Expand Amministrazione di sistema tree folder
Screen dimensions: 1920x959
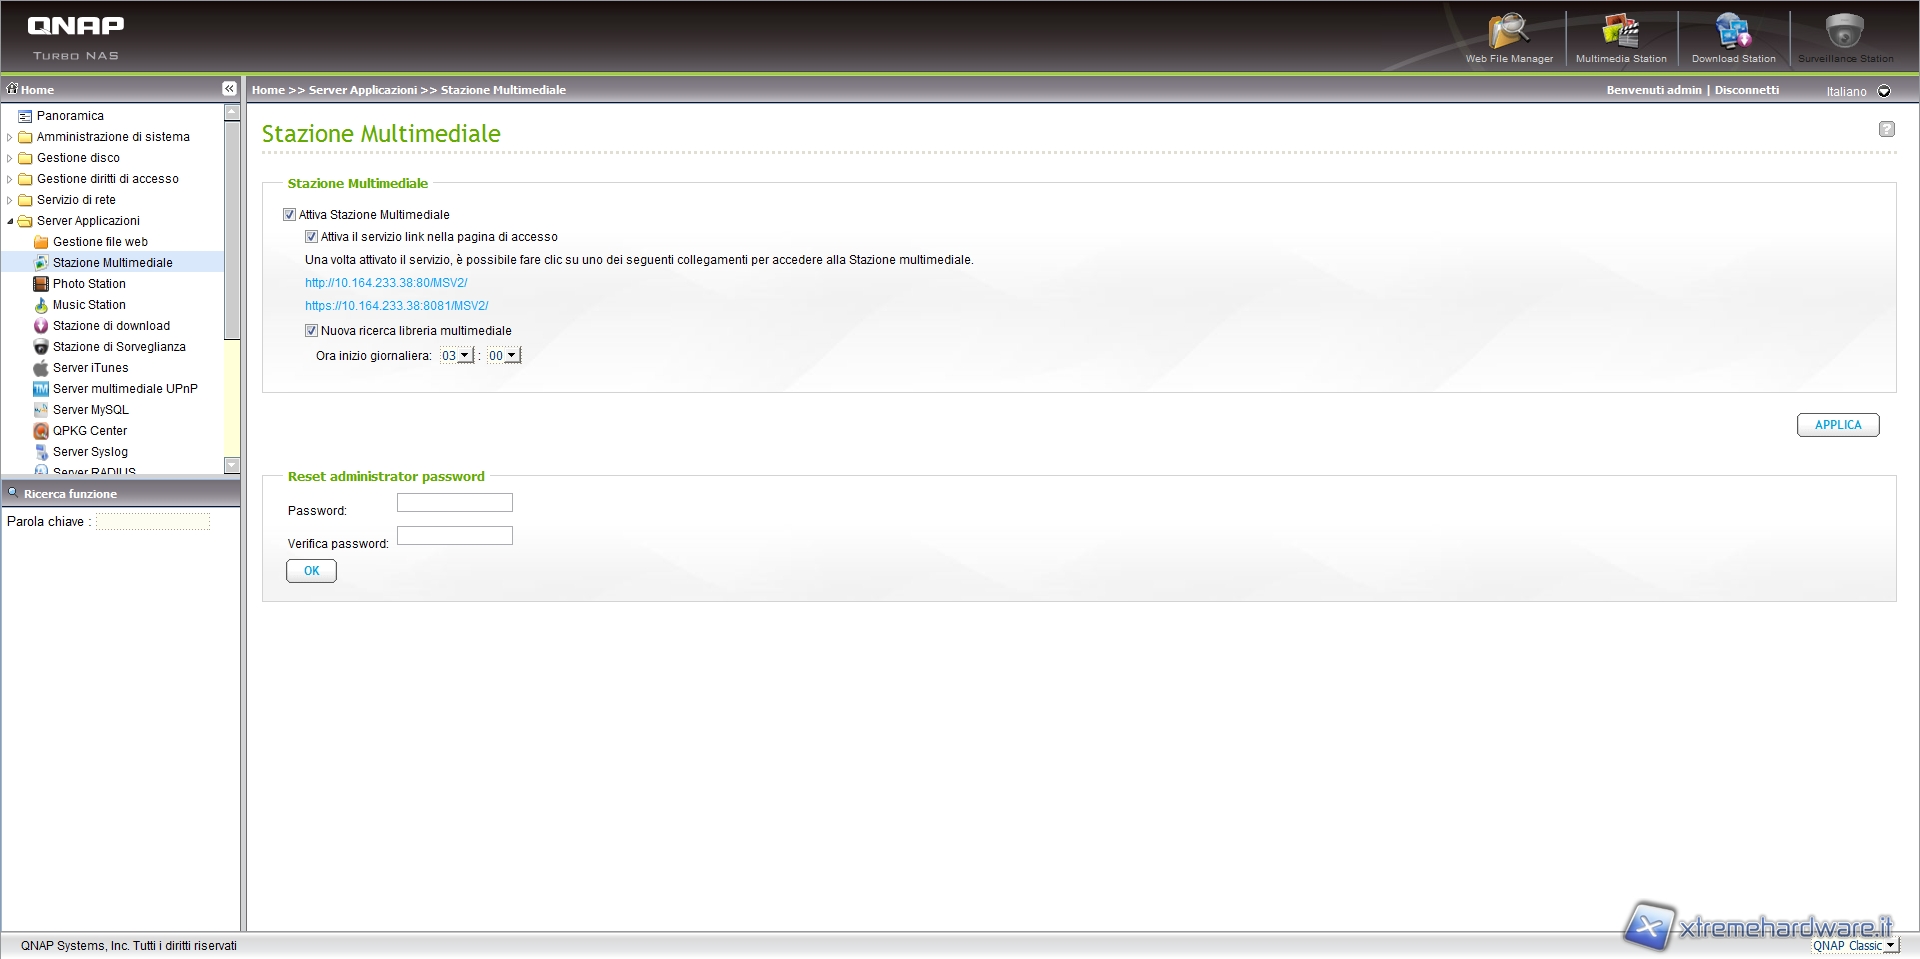pyautogui.click(x=10, y=137)
